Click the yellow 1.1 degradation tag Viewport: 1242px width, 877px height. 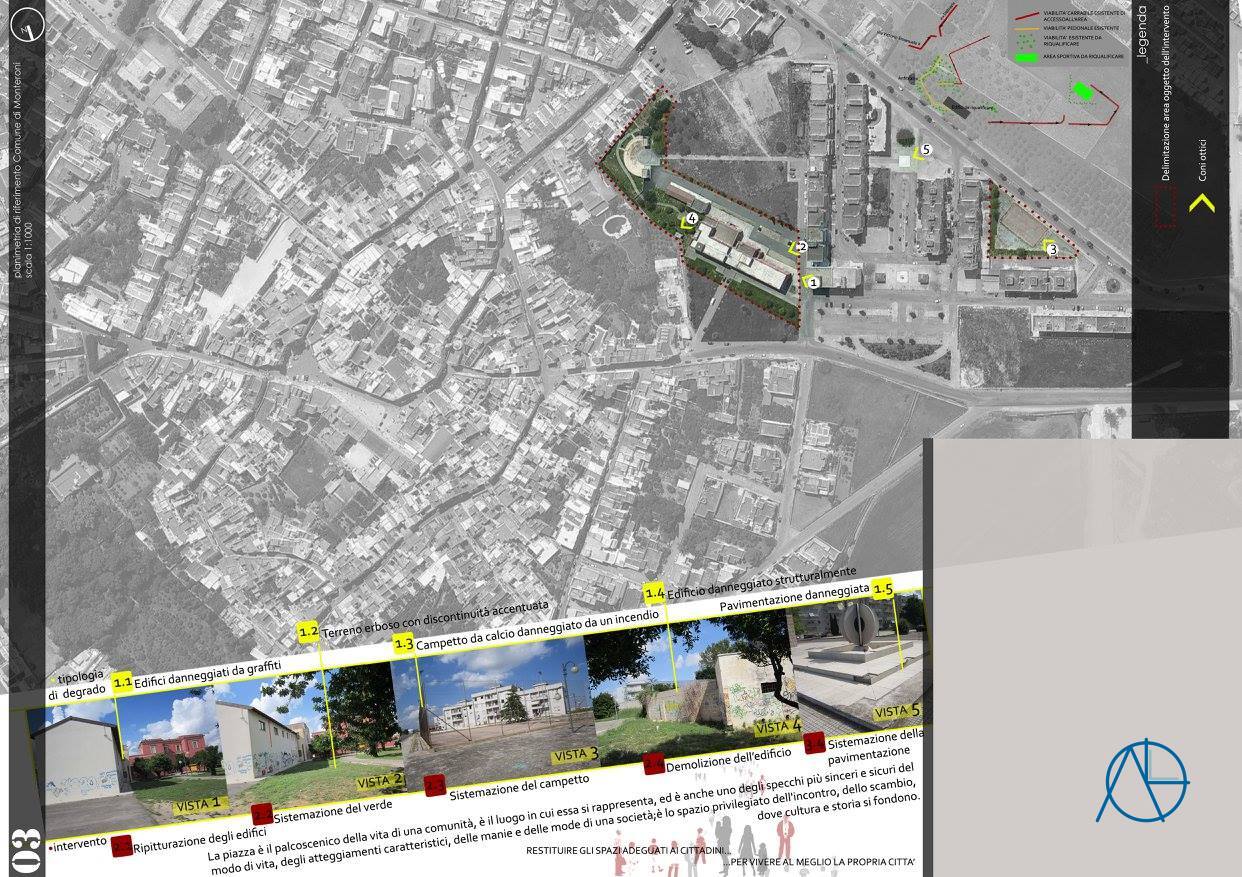(123, 683)
